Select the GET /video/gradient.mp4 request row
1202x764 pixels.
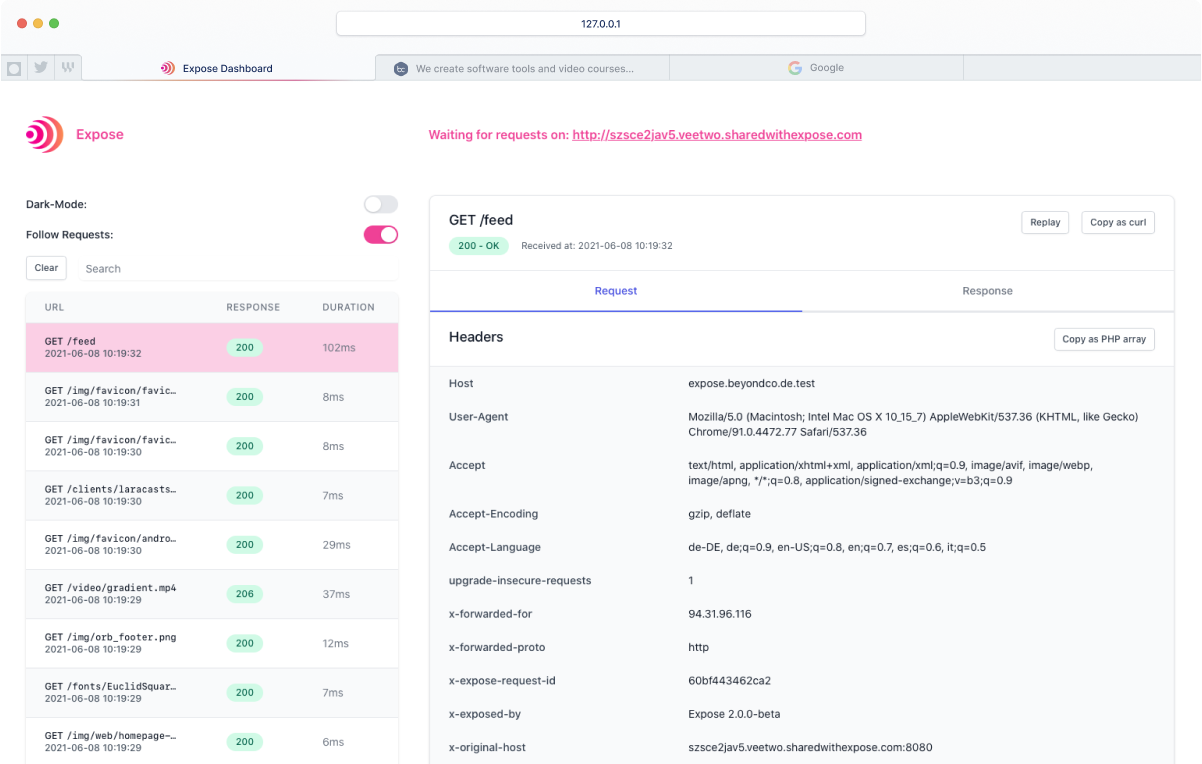[x=212, y=594]
